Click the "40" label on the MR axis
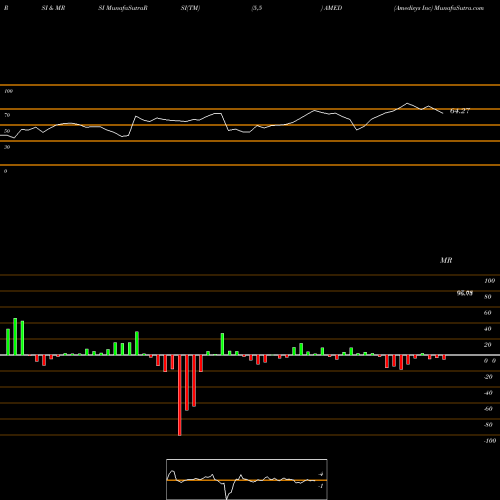The height and width of the screenshot is (500, 500). coord(488,329)
